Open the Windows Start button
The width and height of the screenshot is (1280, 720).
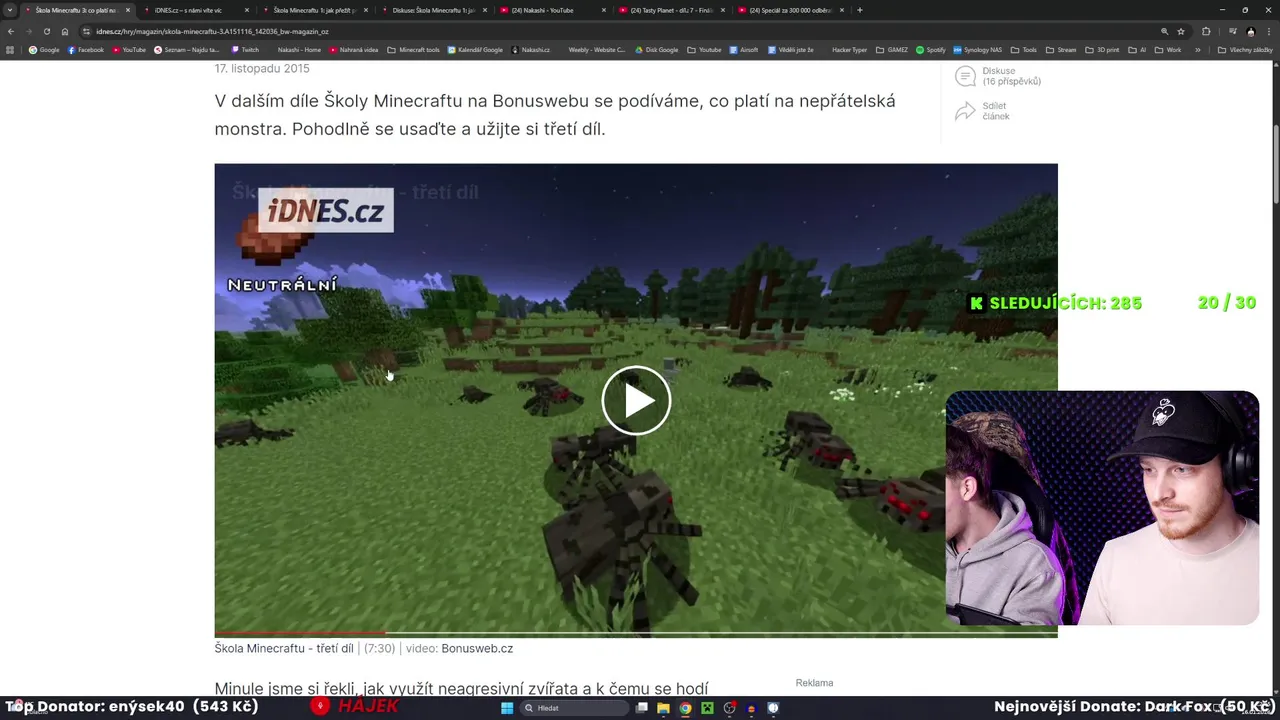507,708
